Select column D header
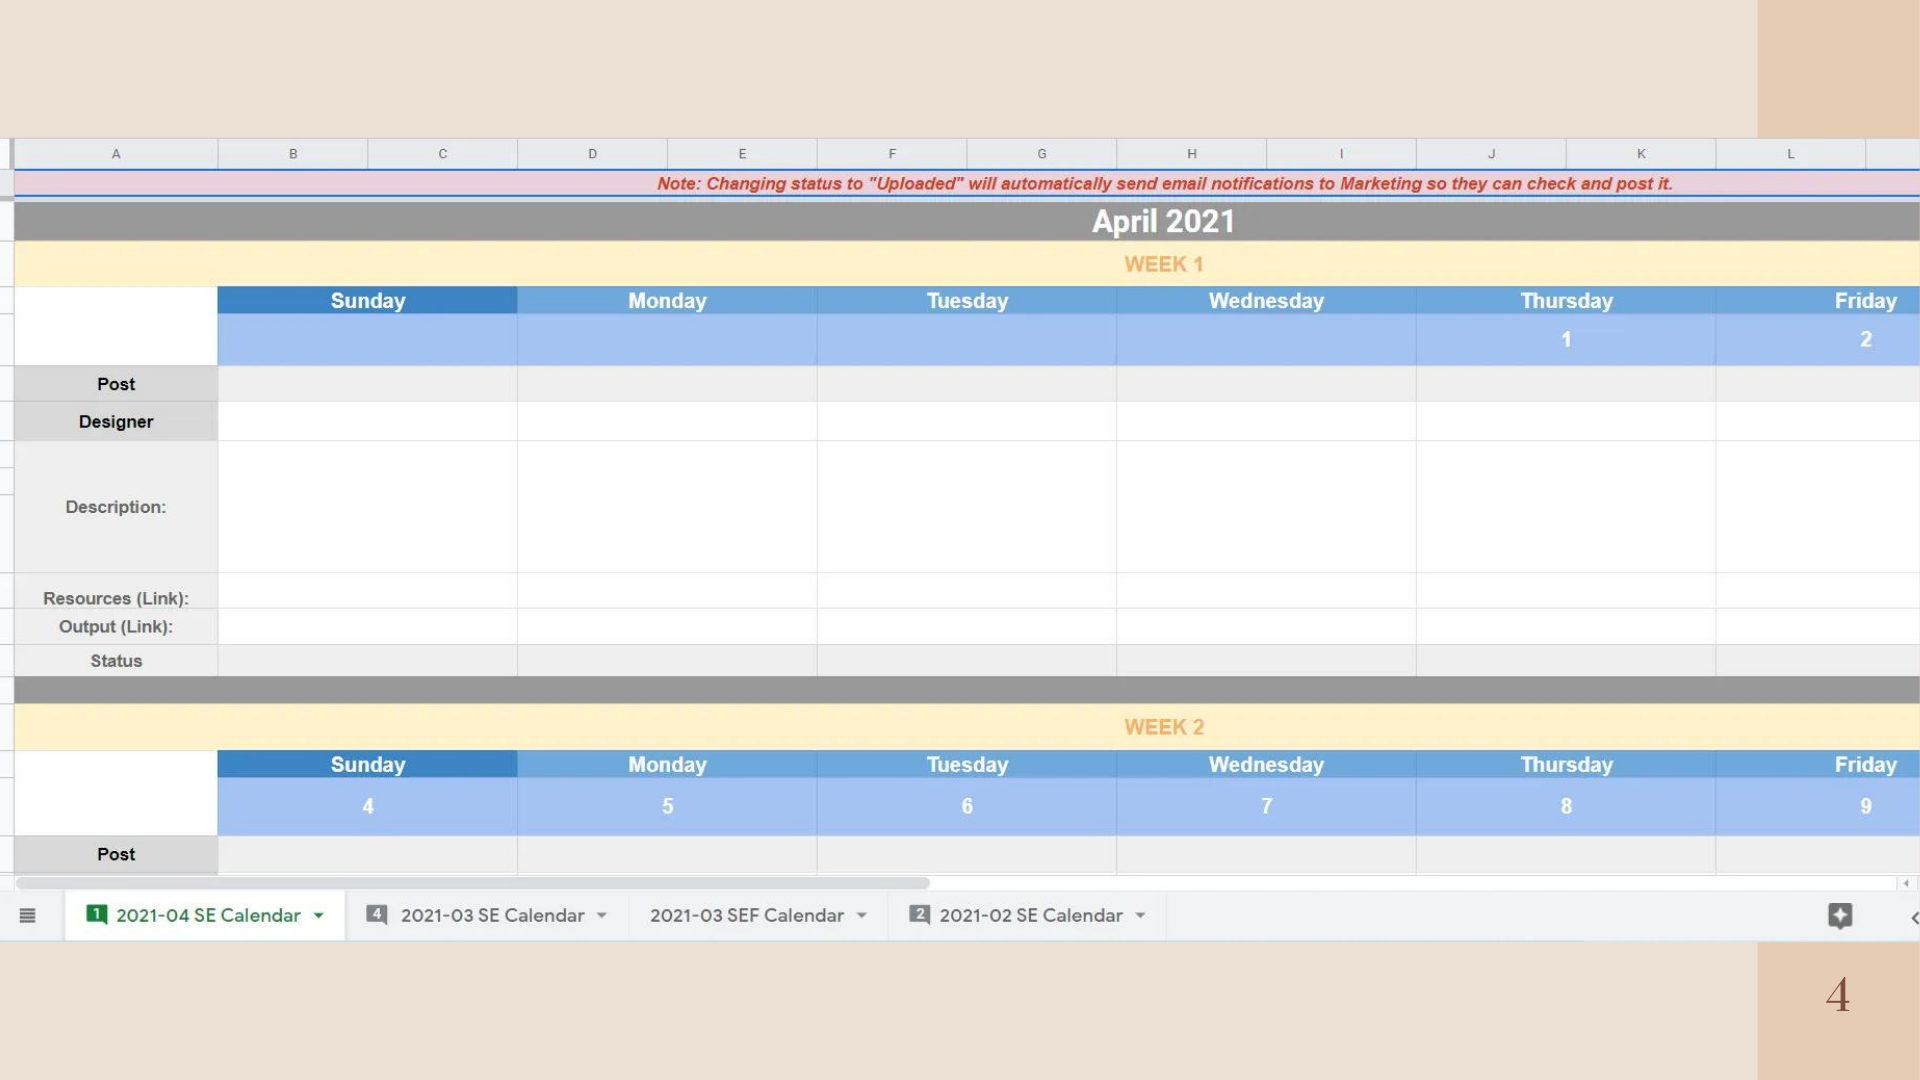This screenshot has height=1080, width=1920. pyautogui.click(x=592, y=154)
